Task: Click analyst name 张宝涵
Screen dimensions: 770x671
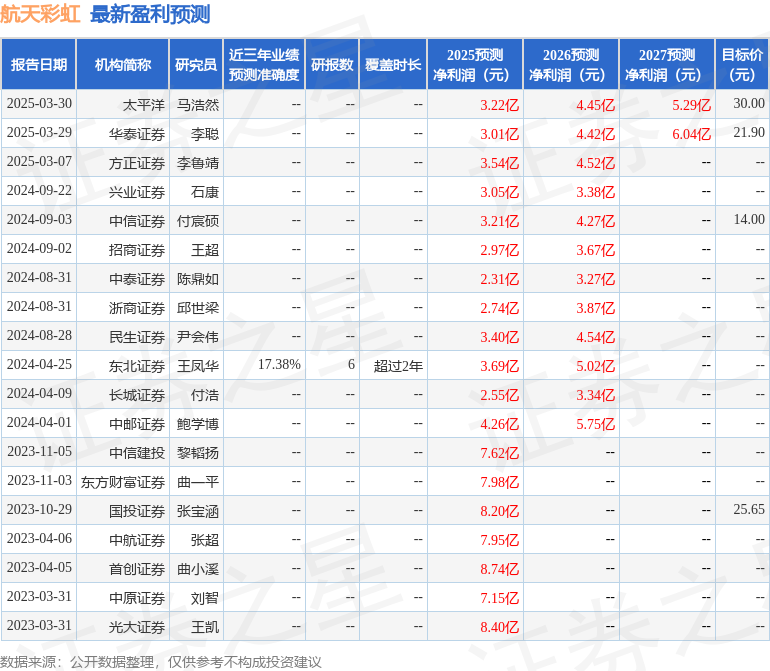Action: (x=198, y=511)
